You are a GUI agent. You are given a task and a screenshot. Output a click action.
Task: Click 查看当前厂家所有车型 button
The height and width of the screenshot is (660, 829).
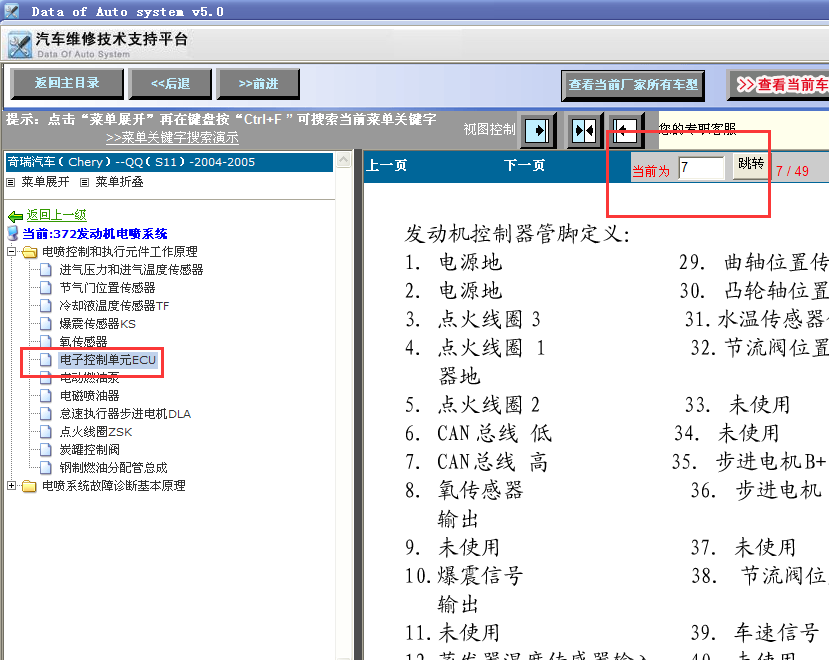point(633,85)
